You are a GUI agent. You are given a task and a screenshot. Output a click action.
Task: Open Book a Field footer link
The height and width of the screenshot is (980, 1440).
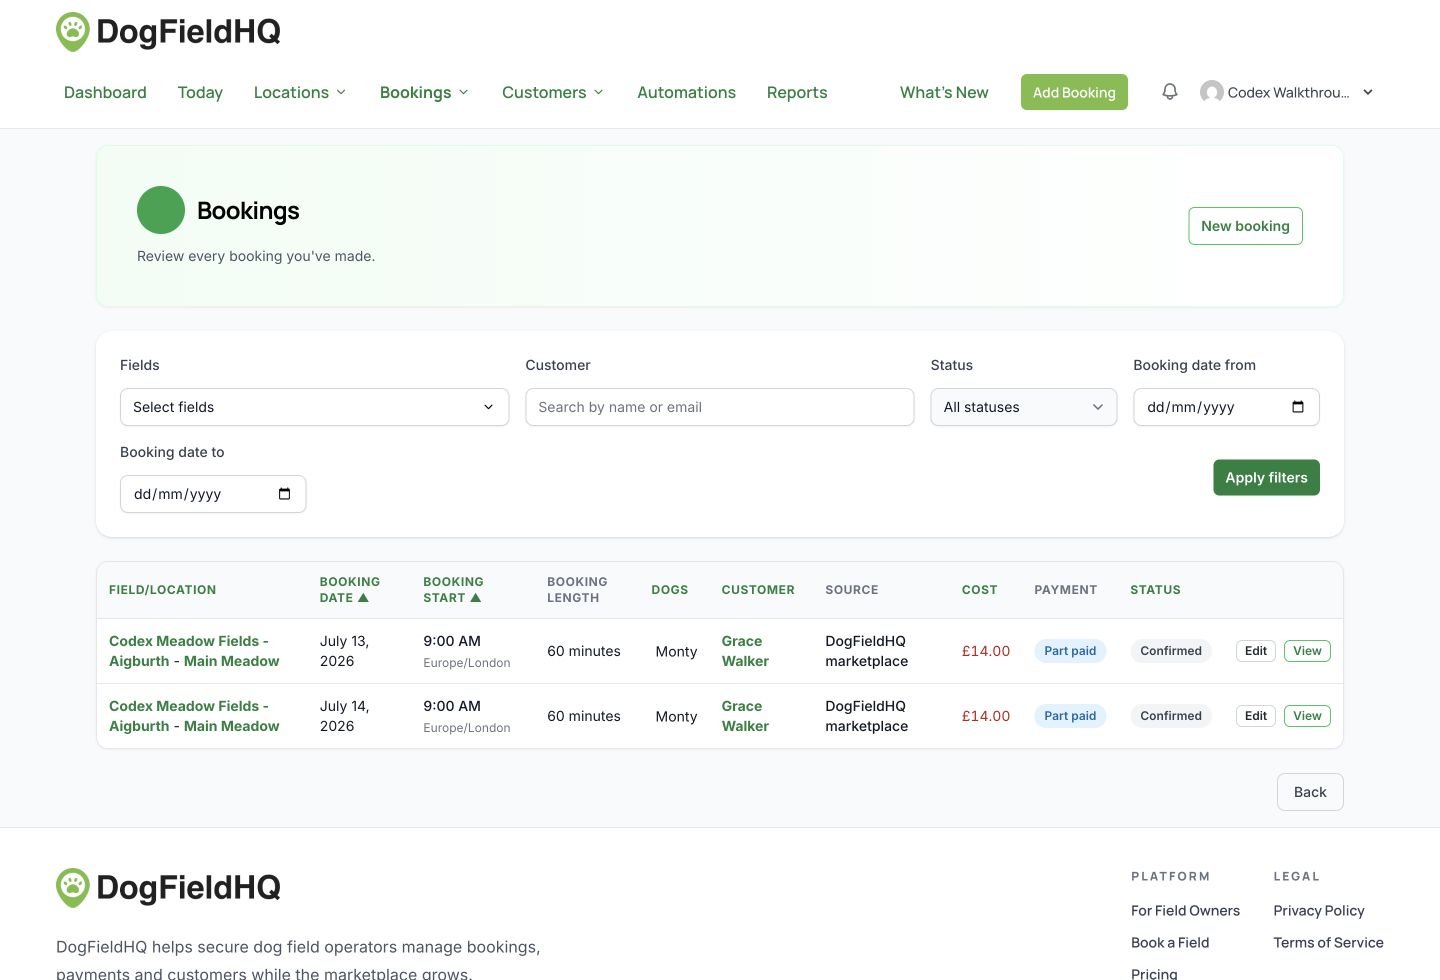click(1170, 942)
